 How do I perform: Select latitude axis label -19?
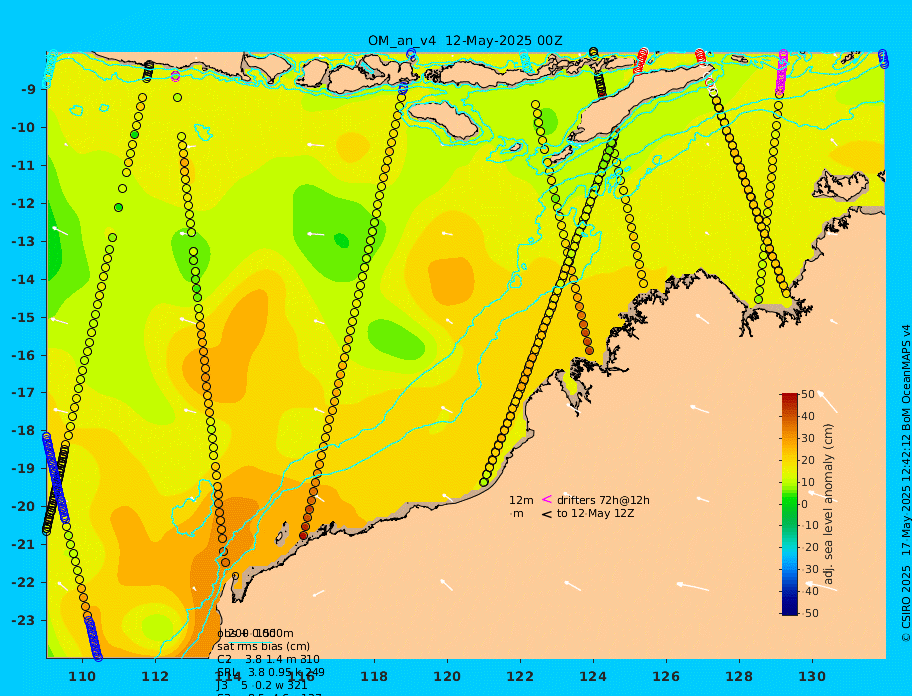click(x=23, y=469)
